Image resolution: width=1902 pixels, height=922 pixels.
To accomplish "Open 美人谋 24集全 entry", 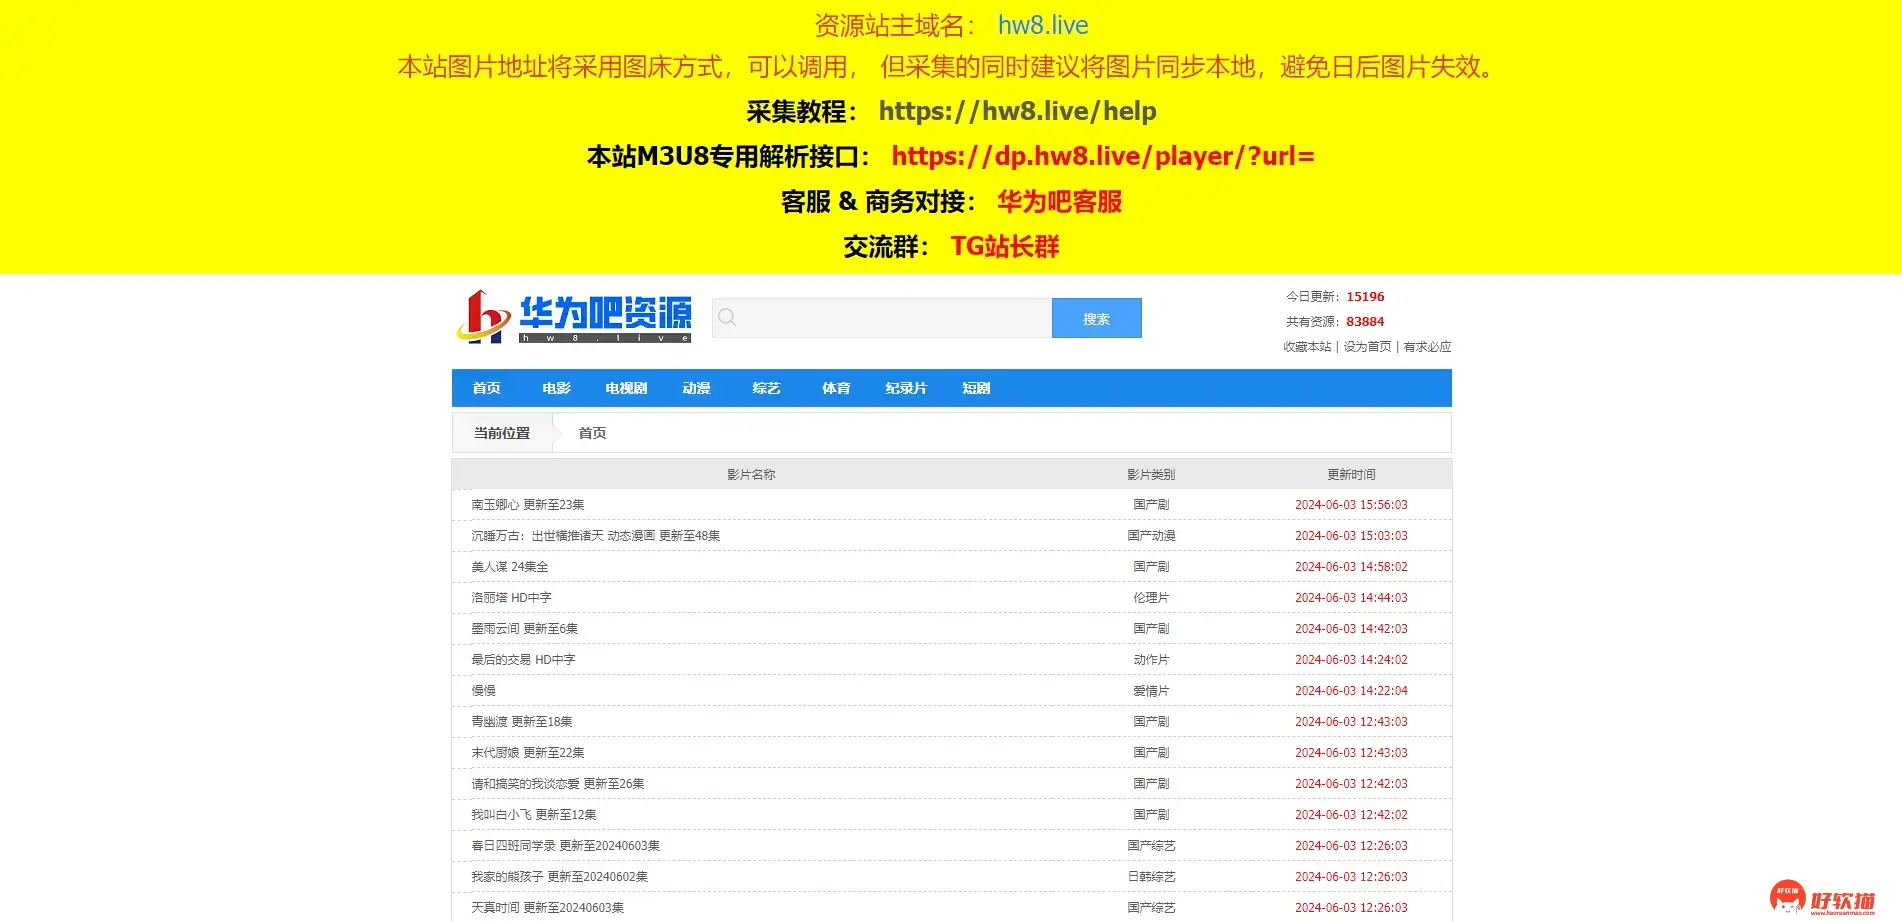I will (x=510, y=567).
